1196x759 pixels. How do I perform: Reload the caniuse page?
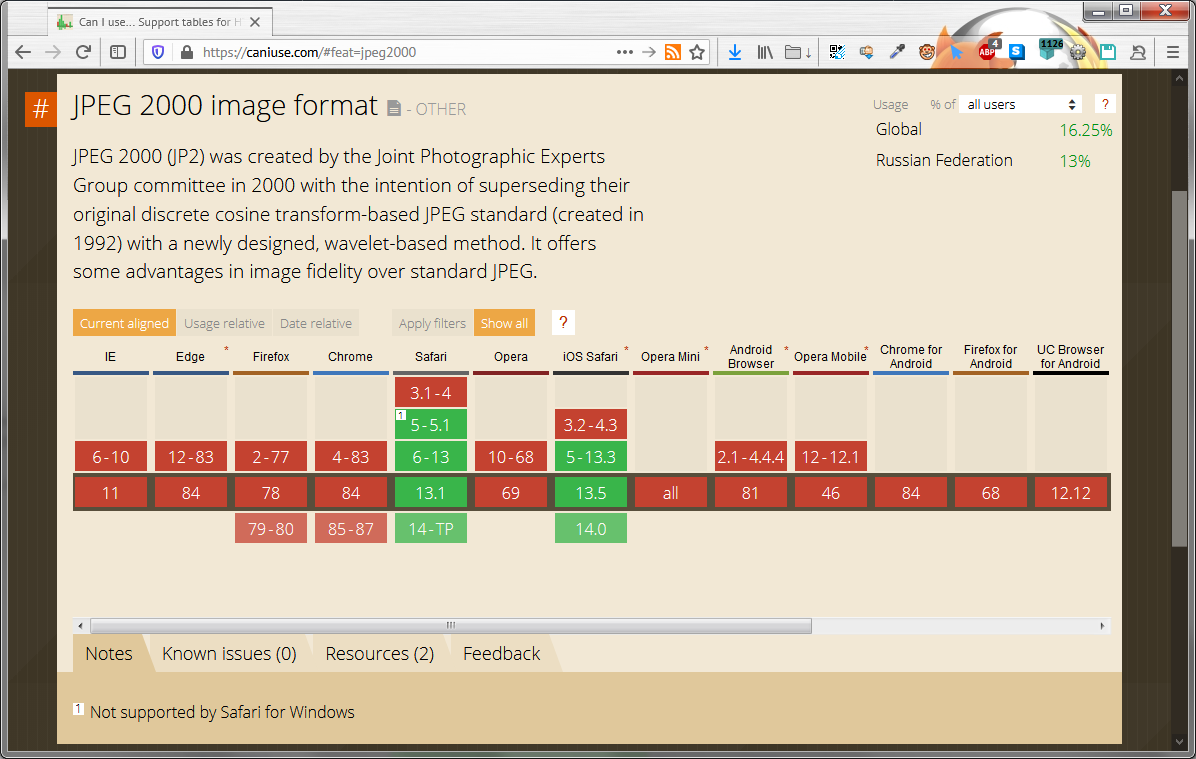click(83, 52)
